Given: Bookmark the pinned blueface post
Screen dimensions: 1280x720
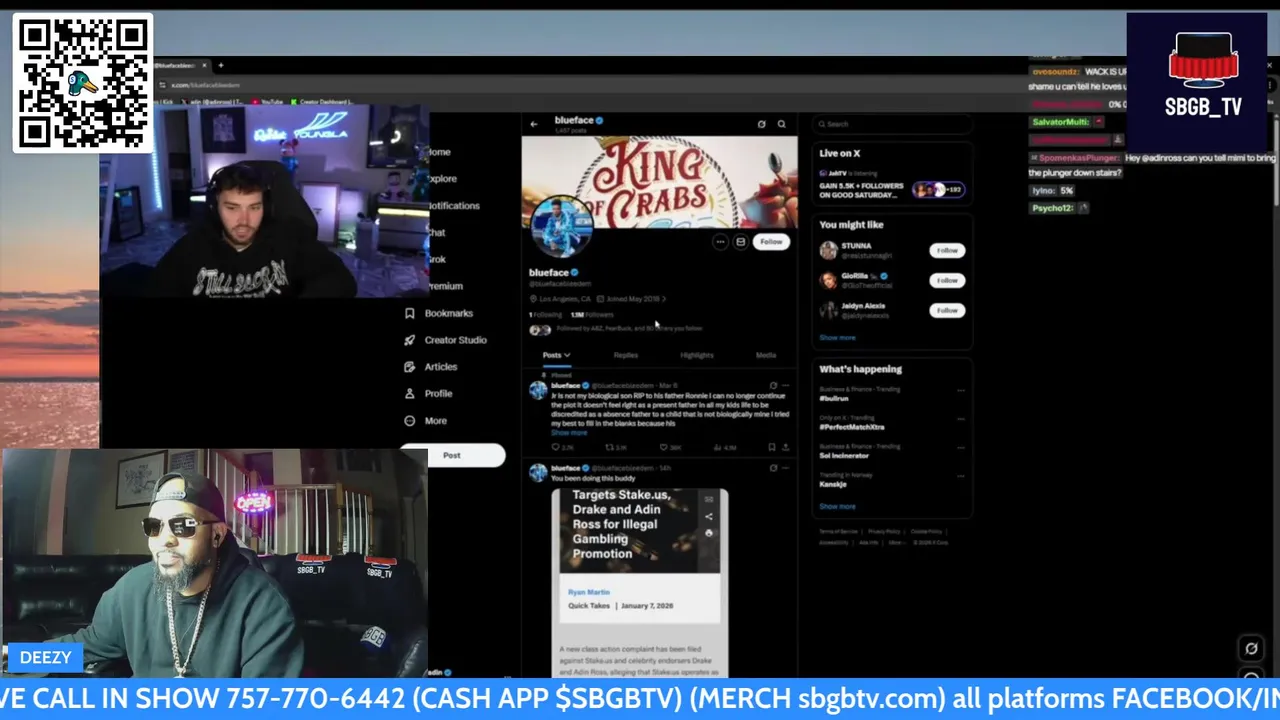Looking at the screenshot, I should (771, 447).
